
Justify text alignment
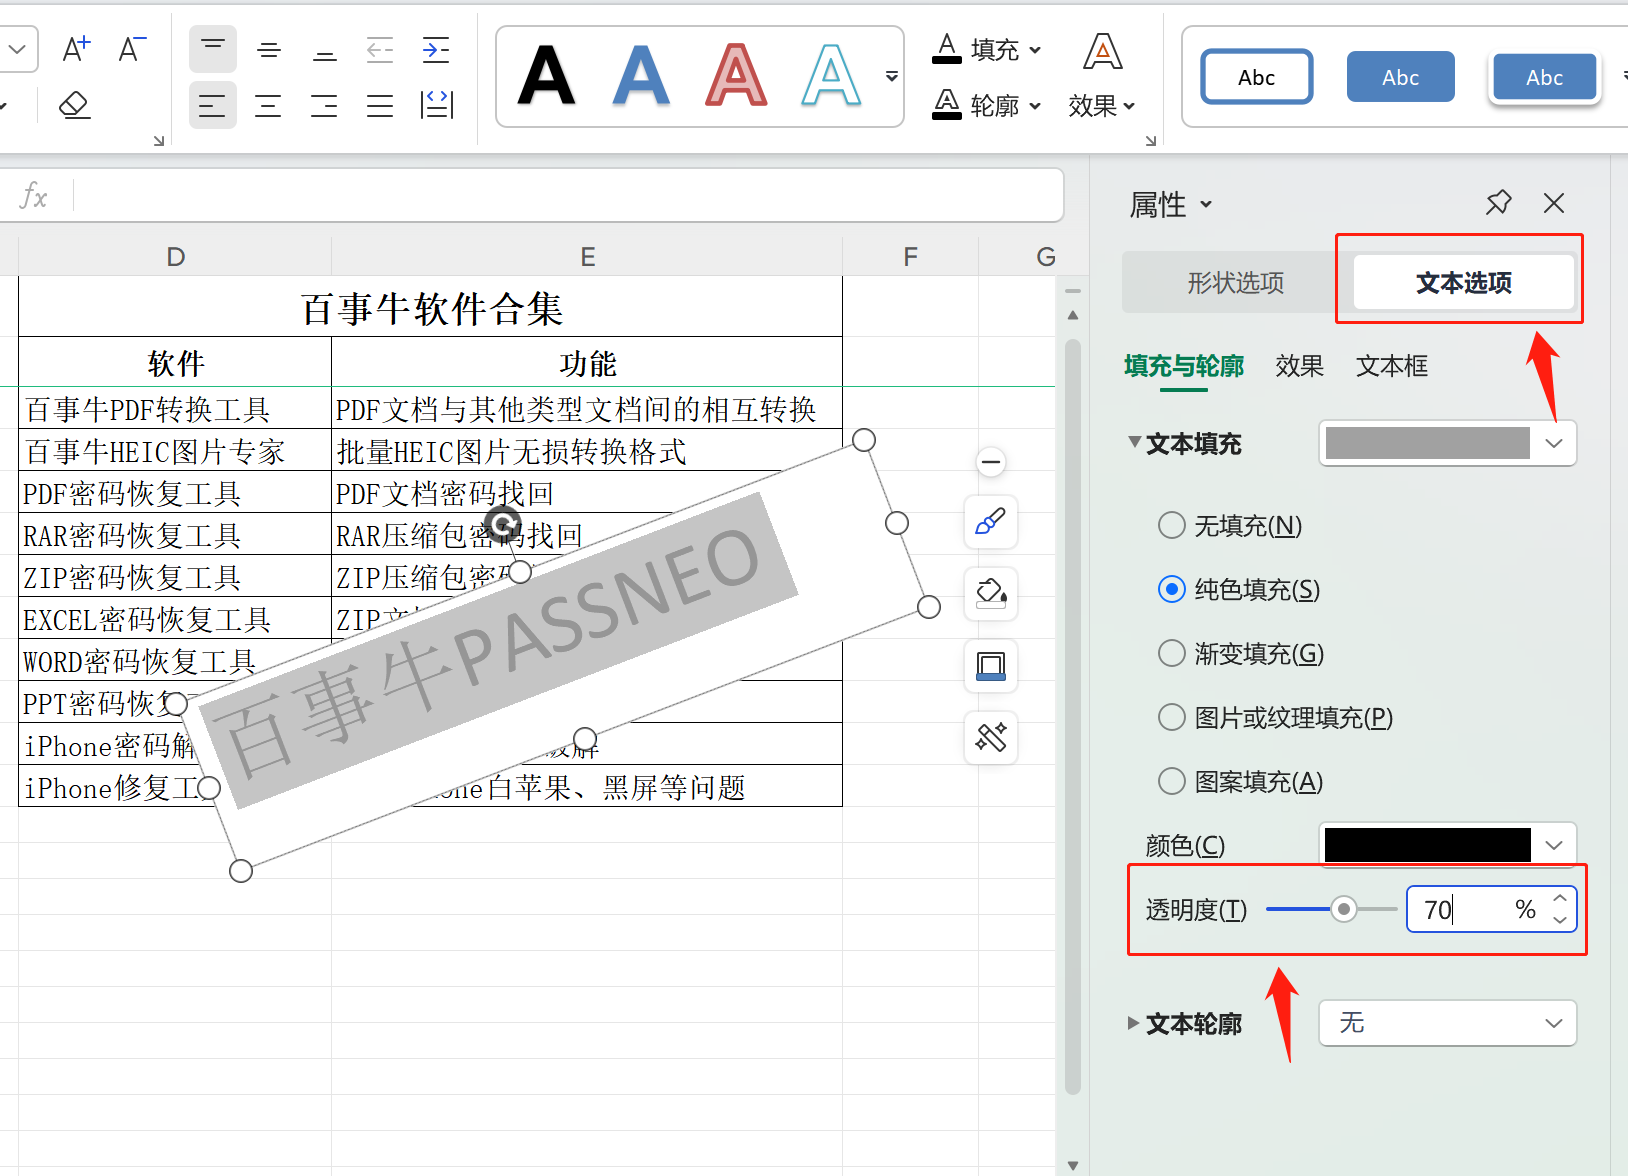point(380,105)
